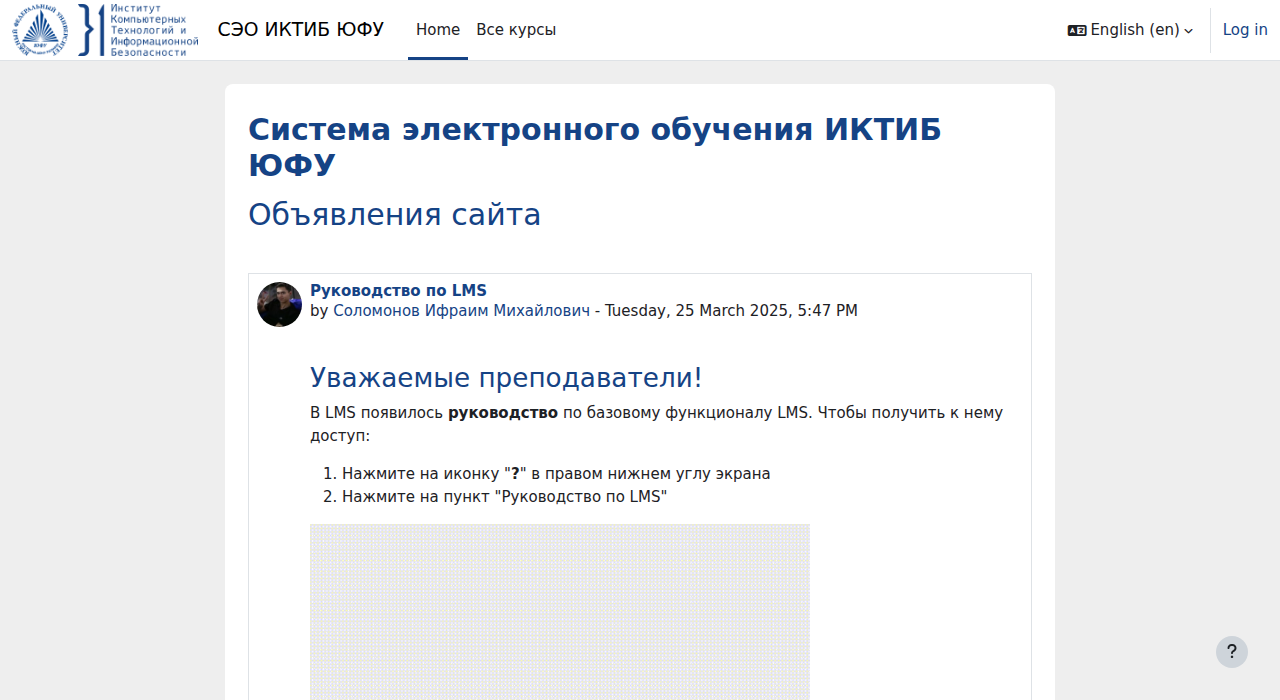Go to the Home tab

(438, 30)
